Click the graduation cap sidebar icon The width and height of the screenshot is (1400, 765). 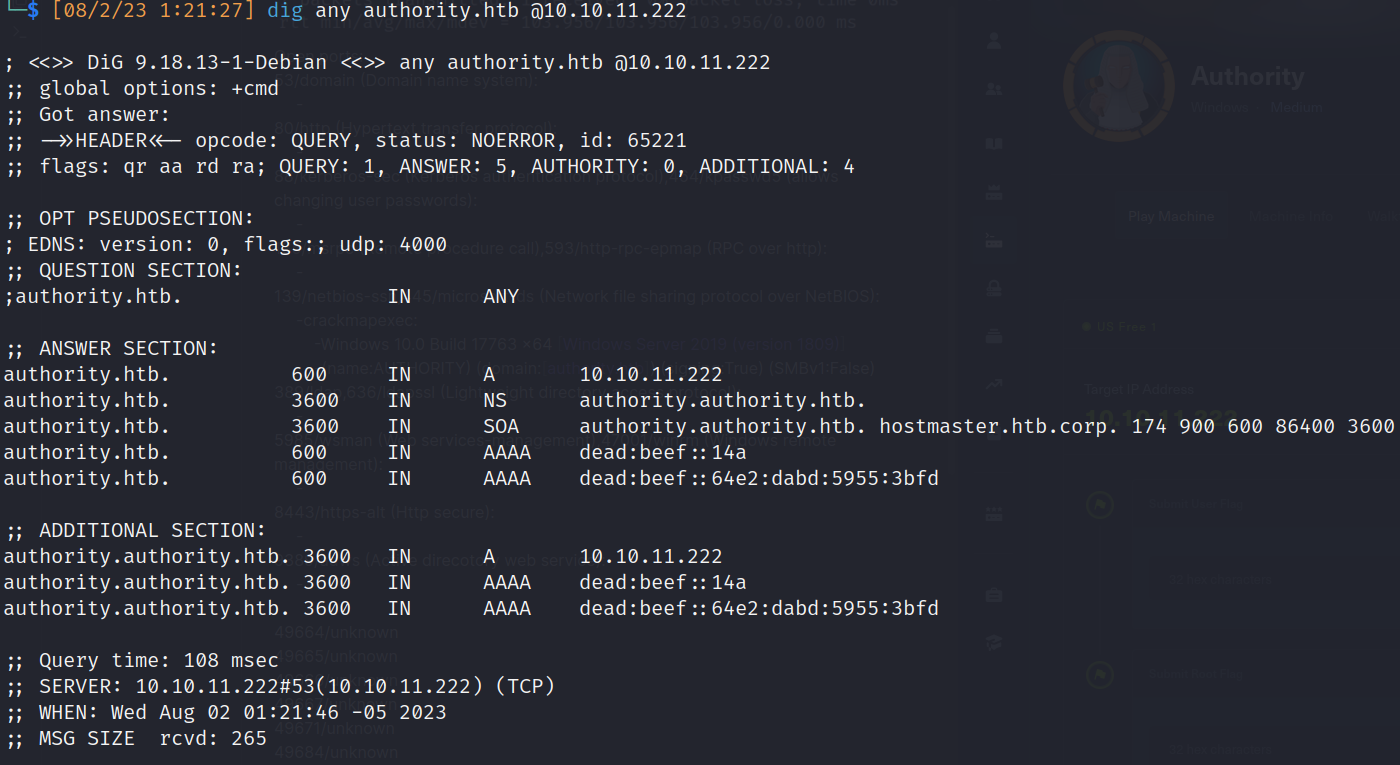point(993,641)
